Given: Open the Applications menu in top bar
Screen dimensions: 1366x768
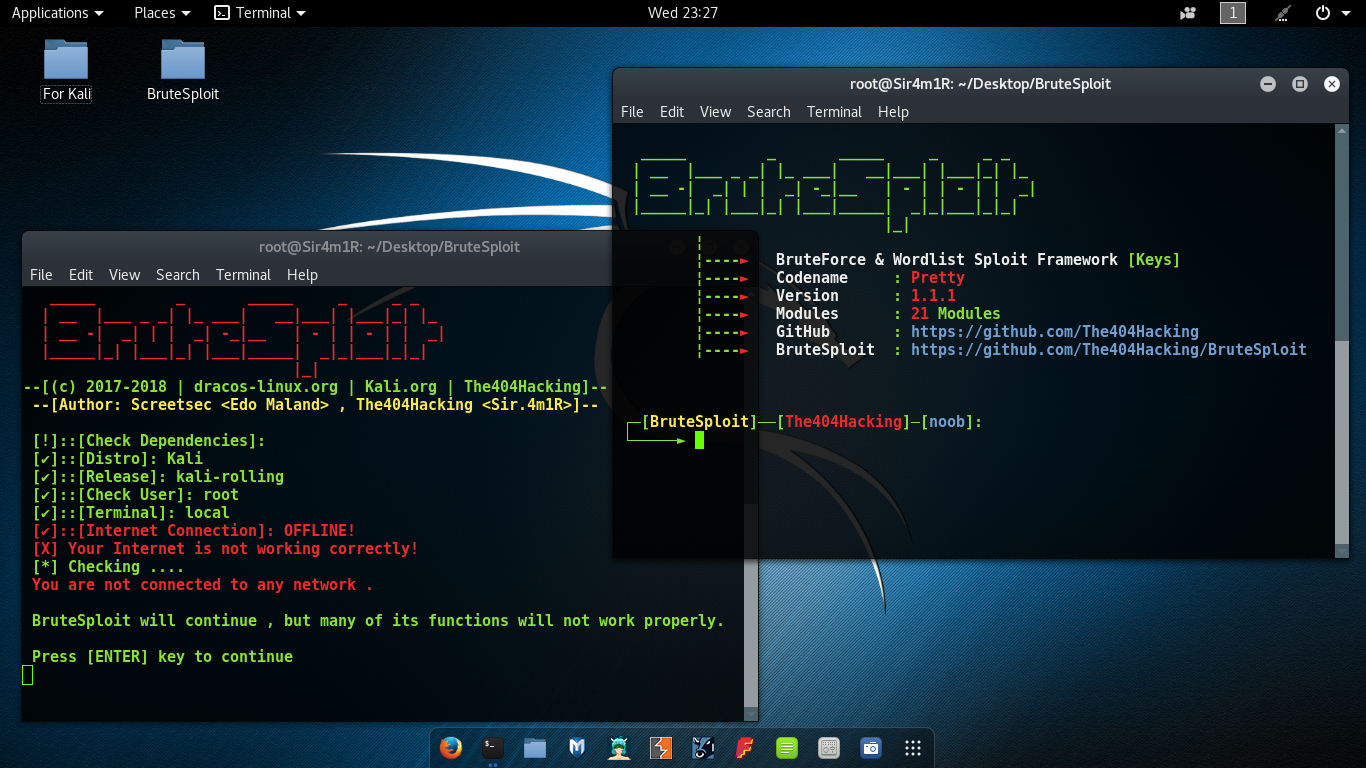Looking at the screenshot, I should click(57, 13).
